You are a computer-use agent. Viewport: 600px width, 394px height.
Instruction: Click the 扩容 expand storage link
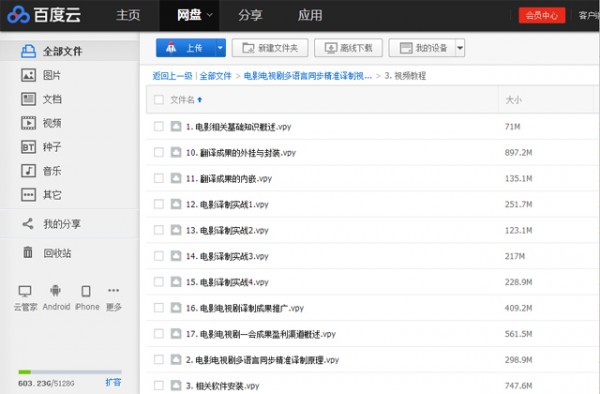pyautogui.click(x=113, y=382)
